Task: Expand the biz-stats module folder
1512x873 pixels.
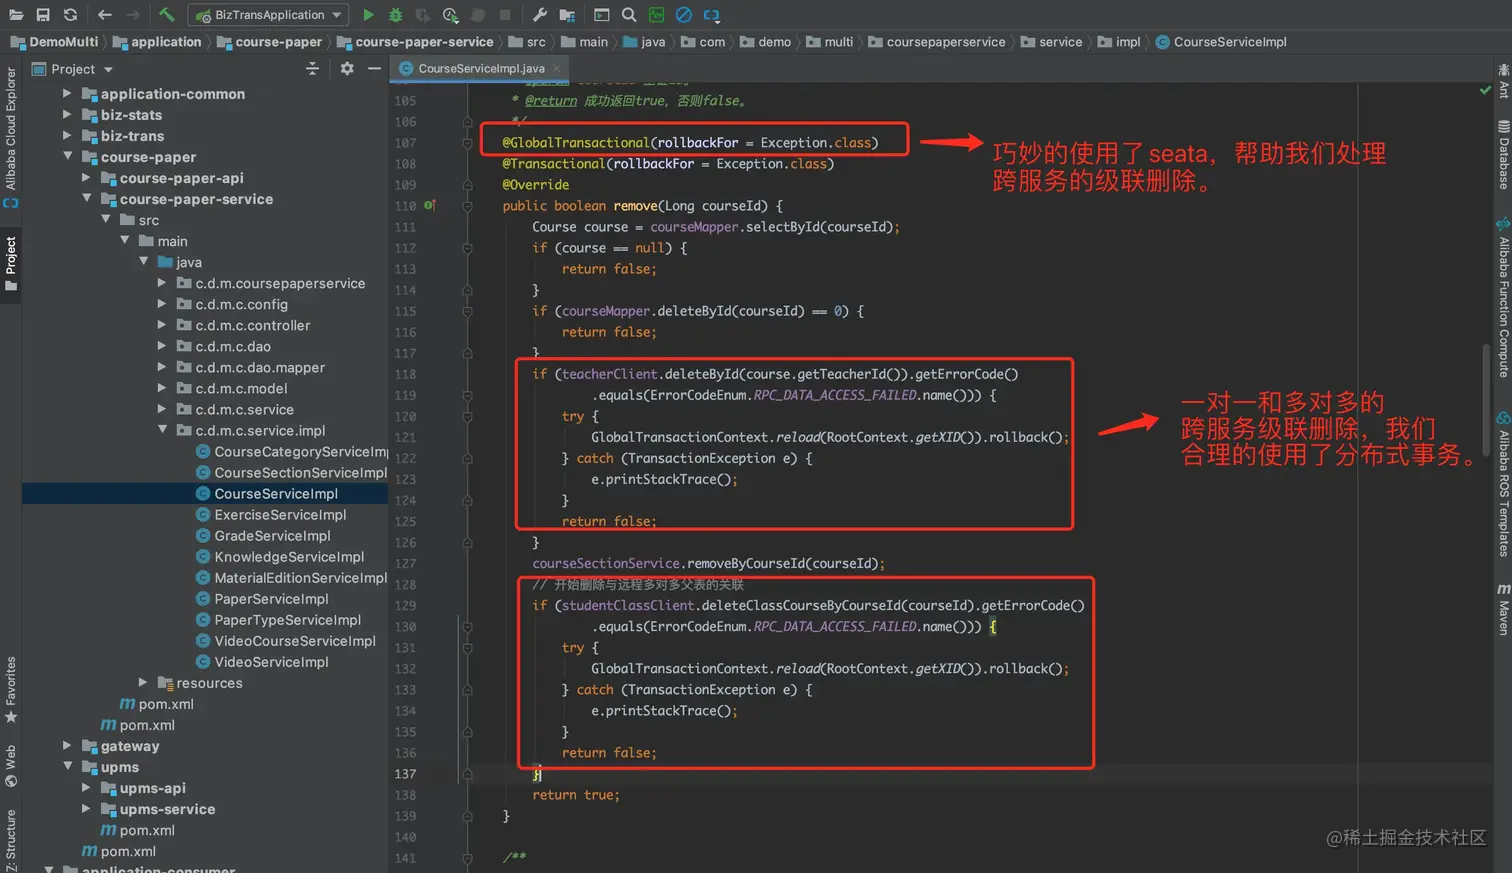Action: [67, 115]
